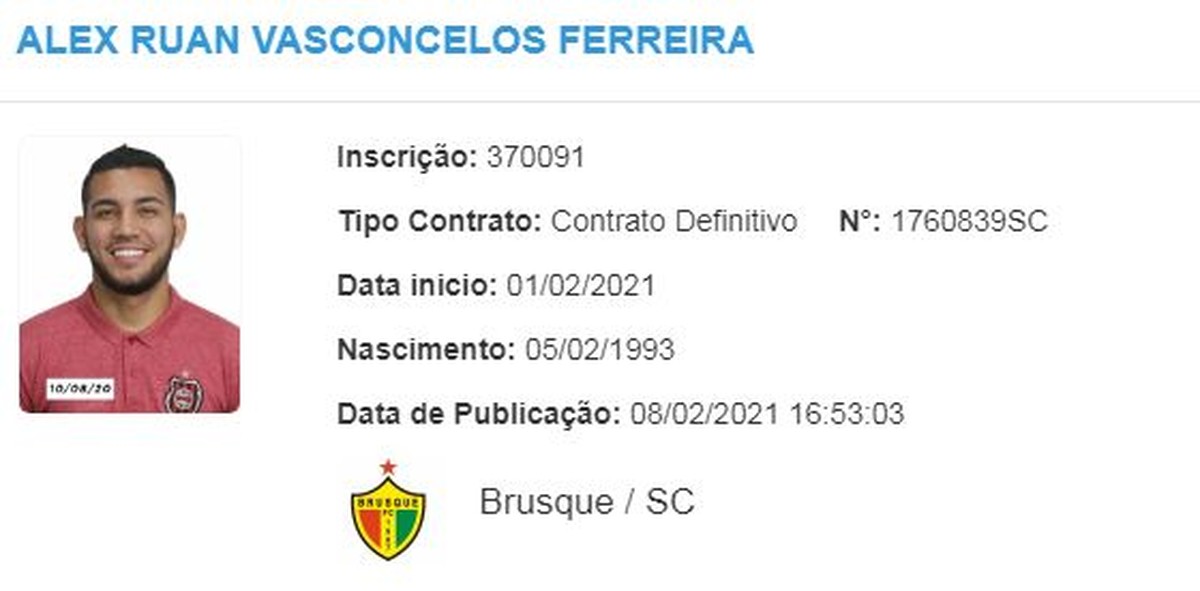The image size is (1200, 591).
Task: Select the Brusque / SC club text
Action: point(586,501)
